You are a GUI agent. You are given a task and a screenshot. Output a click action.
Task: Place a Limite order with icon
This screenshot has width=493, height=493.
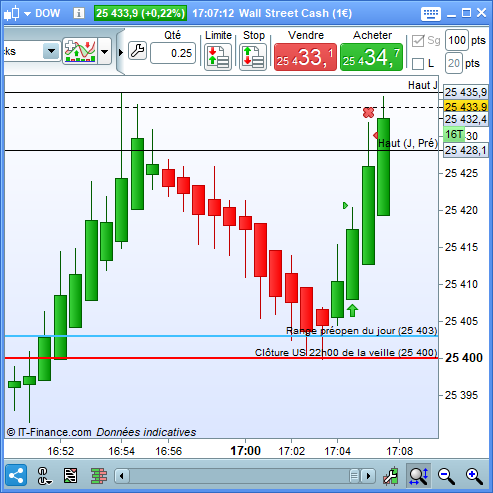coord(218,57)
